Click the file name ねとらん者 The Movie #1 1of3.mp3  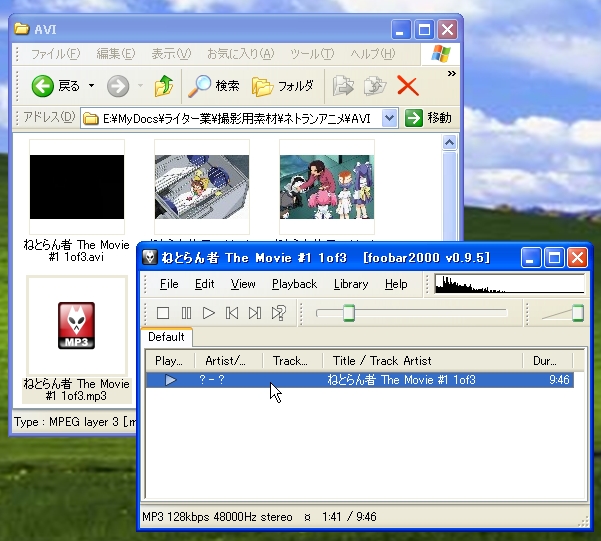[x=76, y=390]
